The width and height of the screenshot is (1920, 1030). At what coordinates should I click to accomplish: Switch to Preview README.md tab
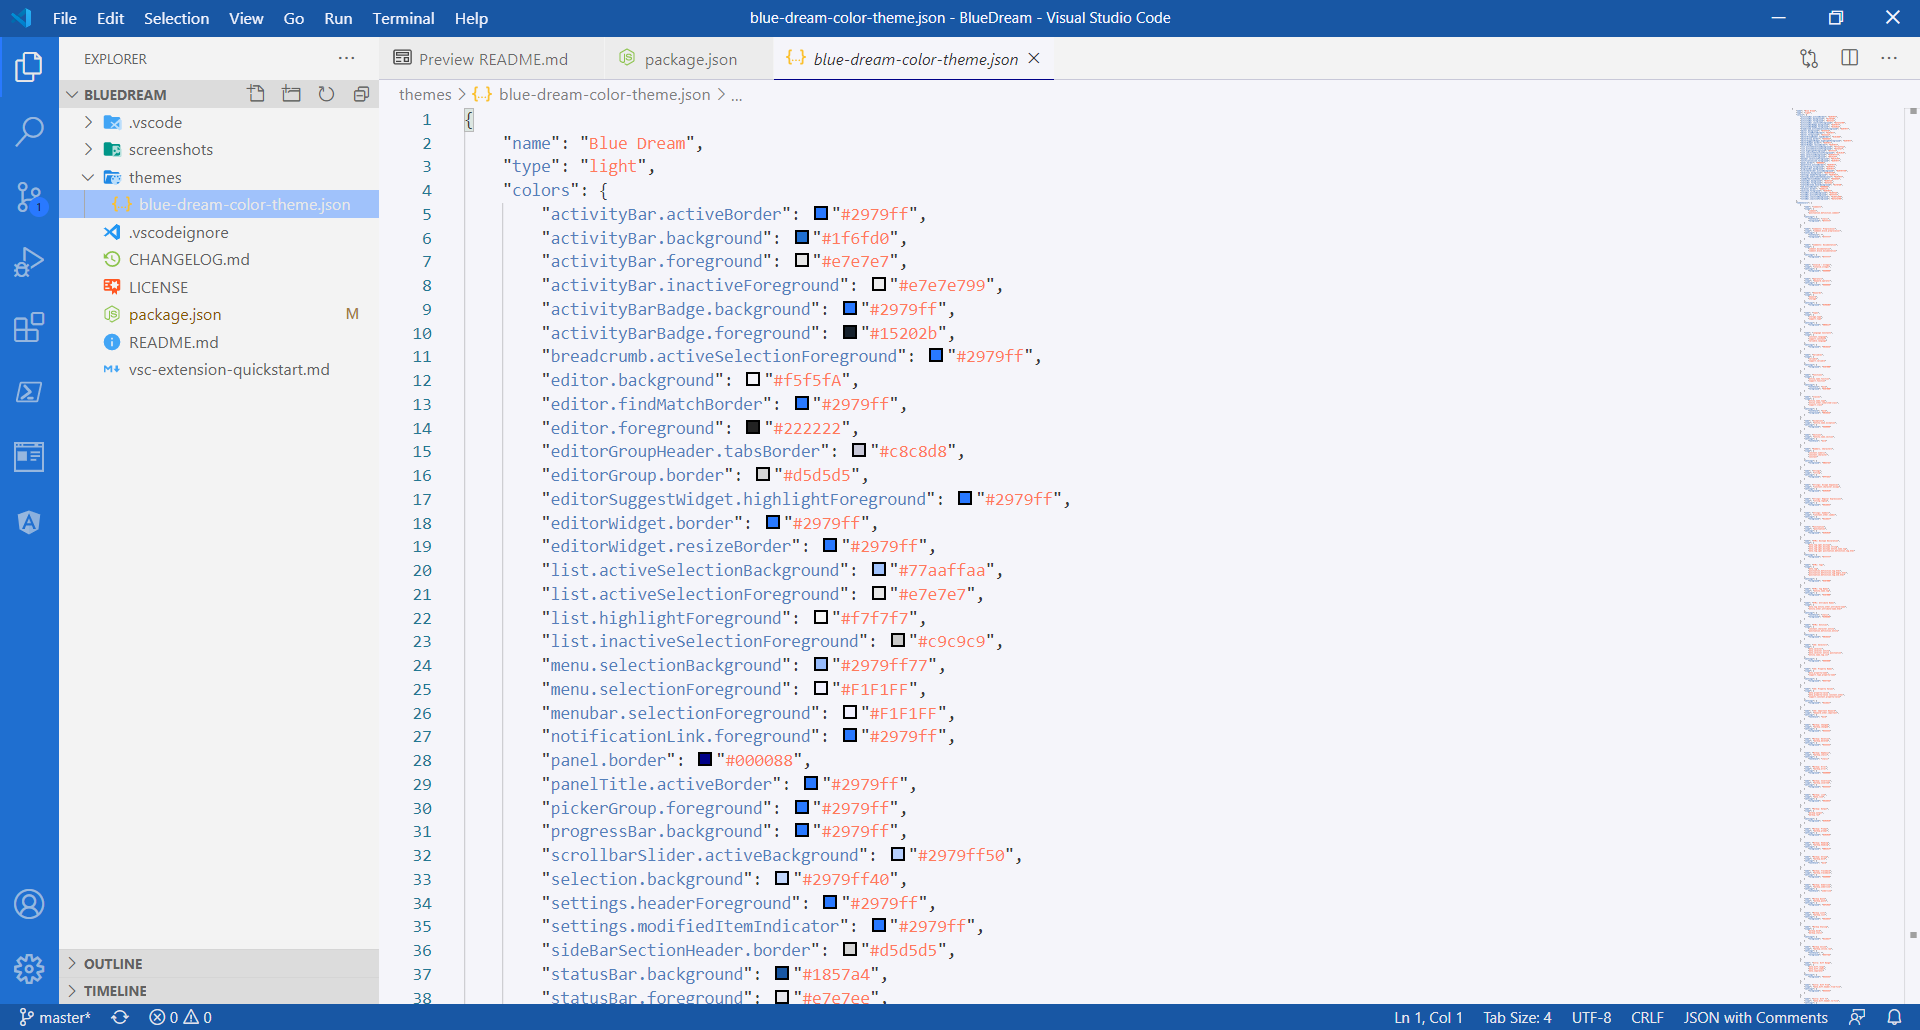pyautogui.click(x=492, y=59)
